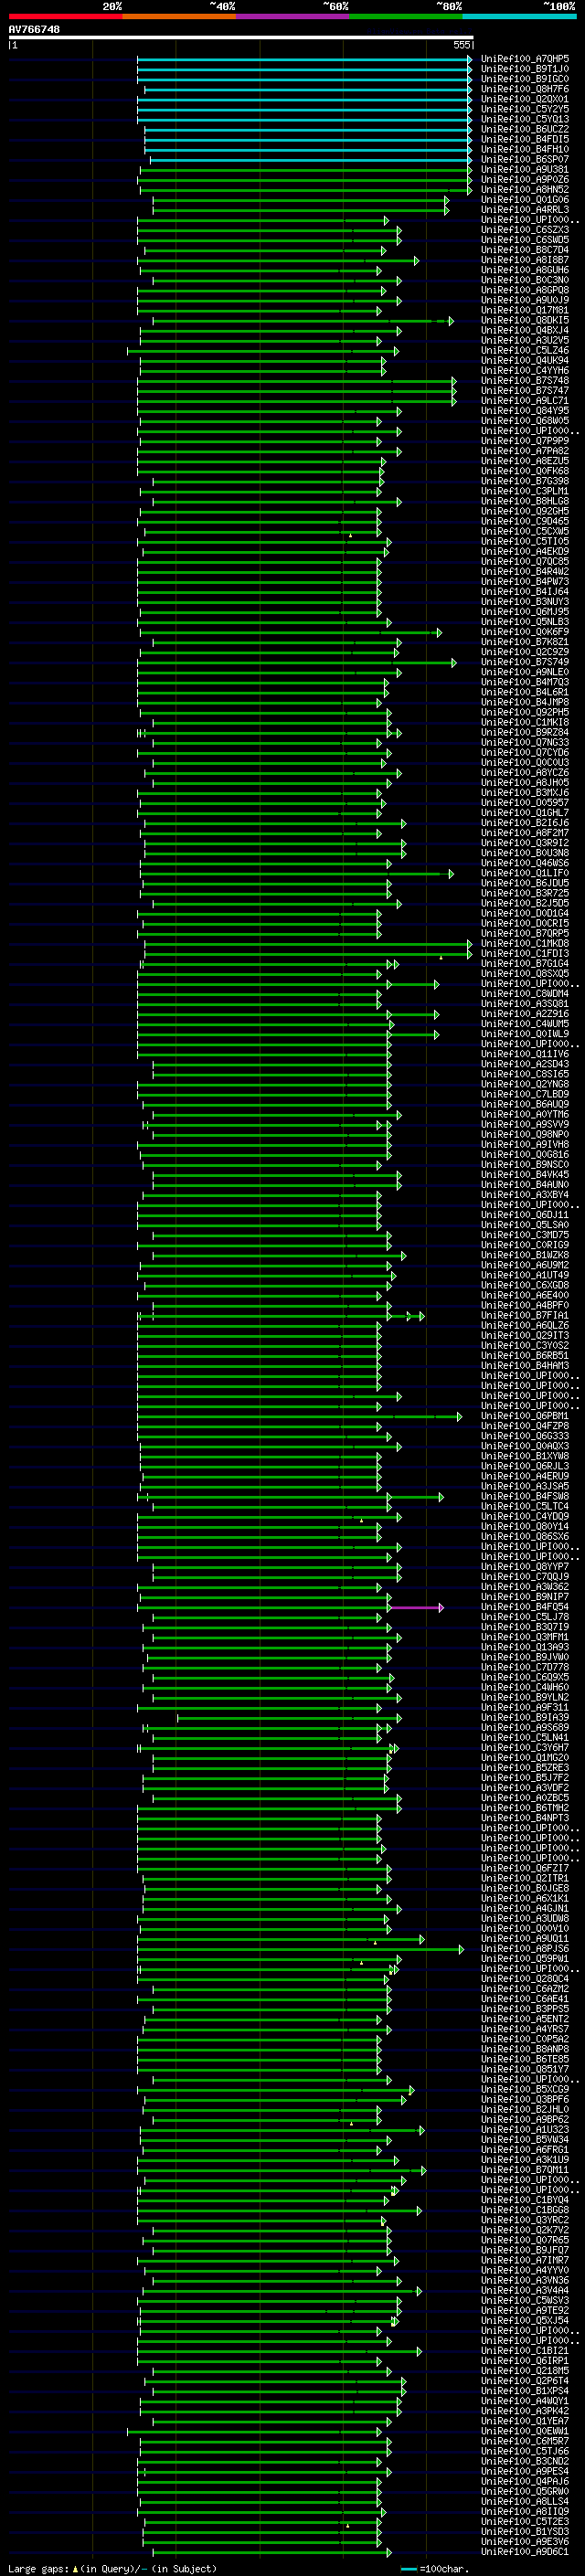Image resolution: width=585 pixels, height=2576 pixels.
Task: Click the label UniRef100_C5LZ46
Action: tap(525, 351)
